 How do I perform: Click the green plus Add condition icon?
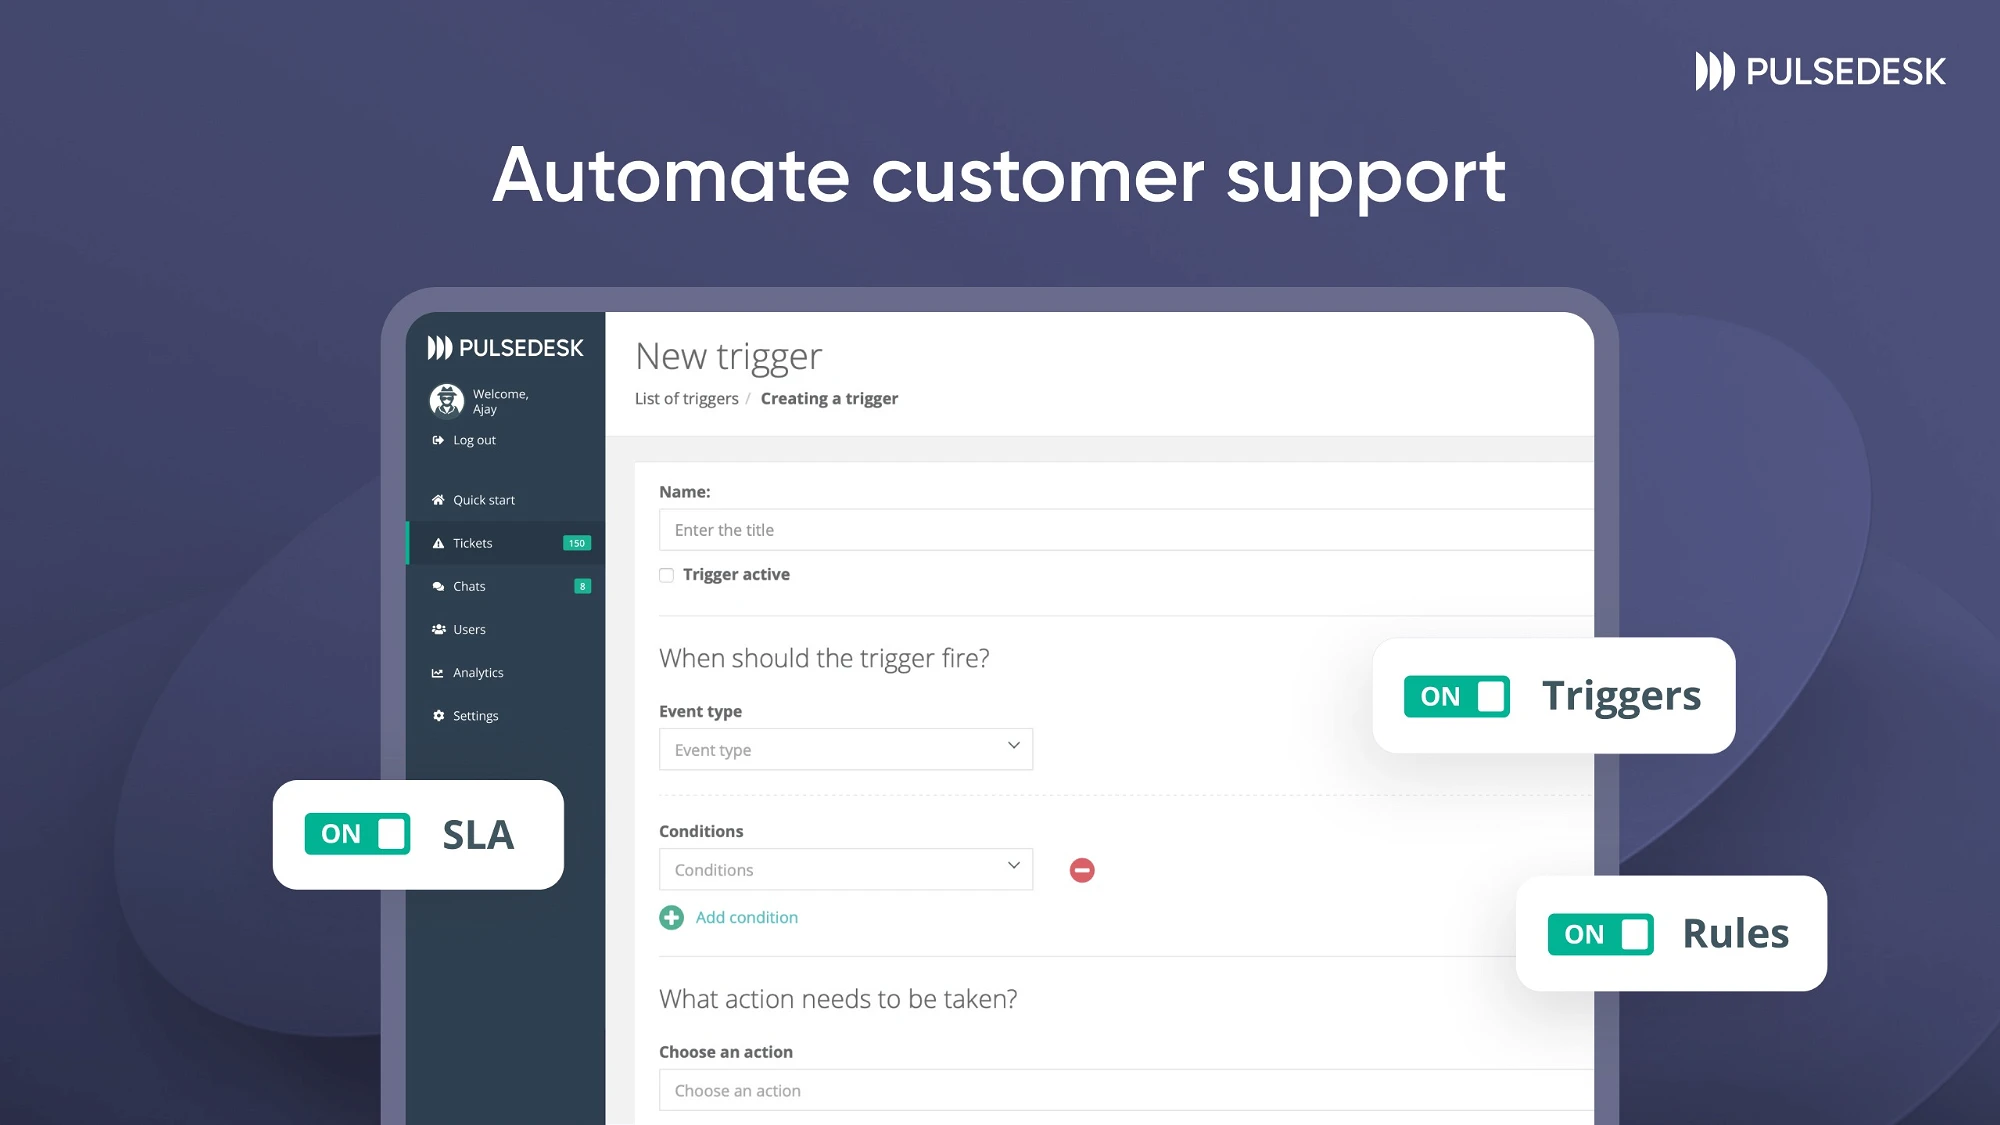click(671, 917)
